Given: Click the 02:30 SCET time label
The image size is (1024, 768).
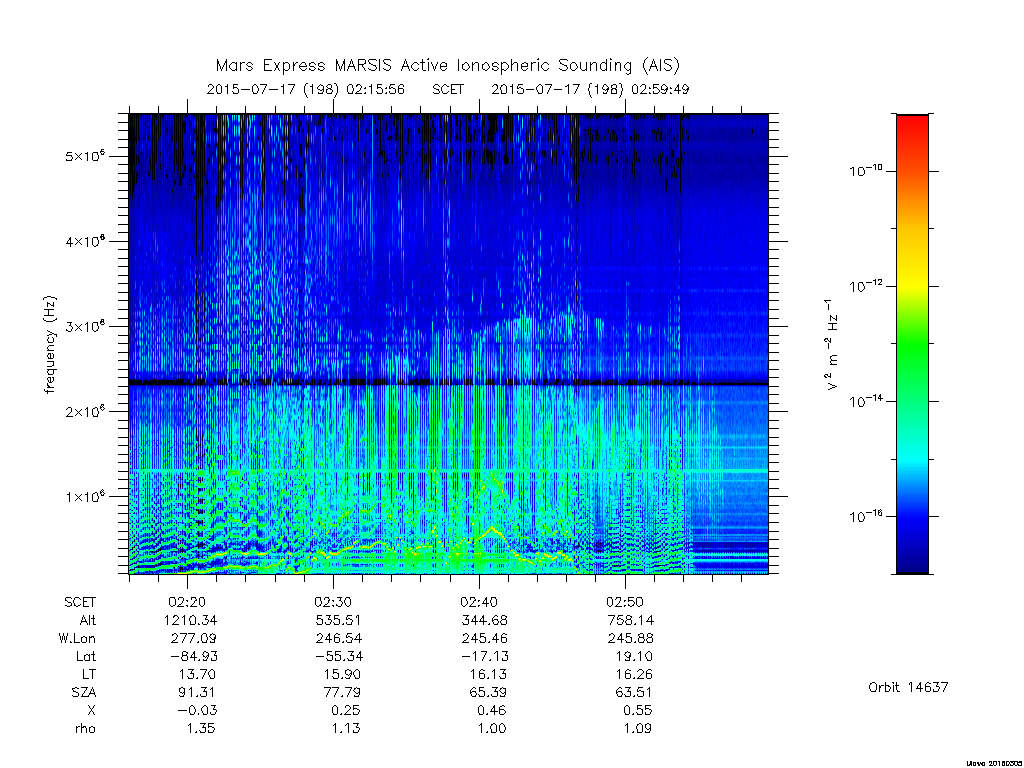Looking at the screenshot, I should [x=333, y=601].
